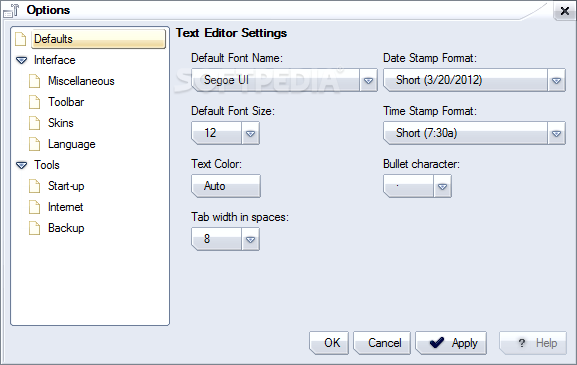577x365 pixels.
Task: Open the Bullet character dropdown
Action: [442, 186]
